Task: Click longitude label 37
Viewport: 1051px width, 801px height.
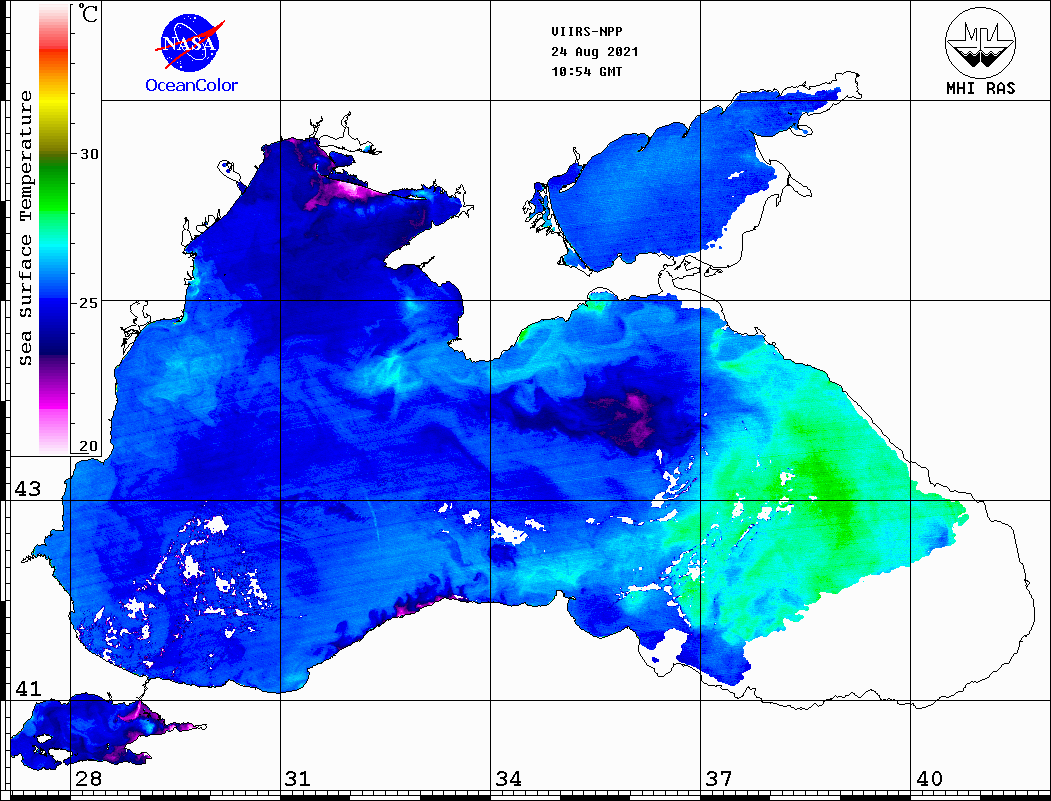Action: click(x=719, y=778)
